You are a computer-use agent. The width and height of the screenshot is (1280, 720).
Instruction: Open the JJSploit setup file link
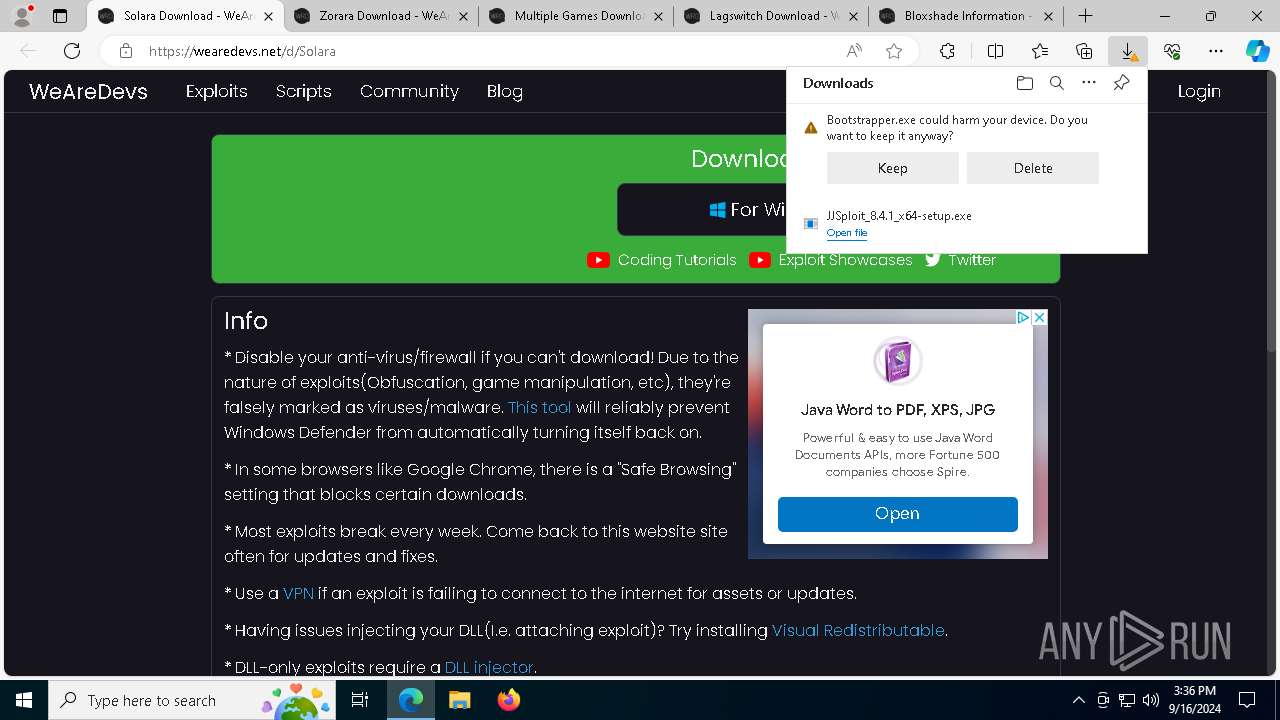(847, 233)
